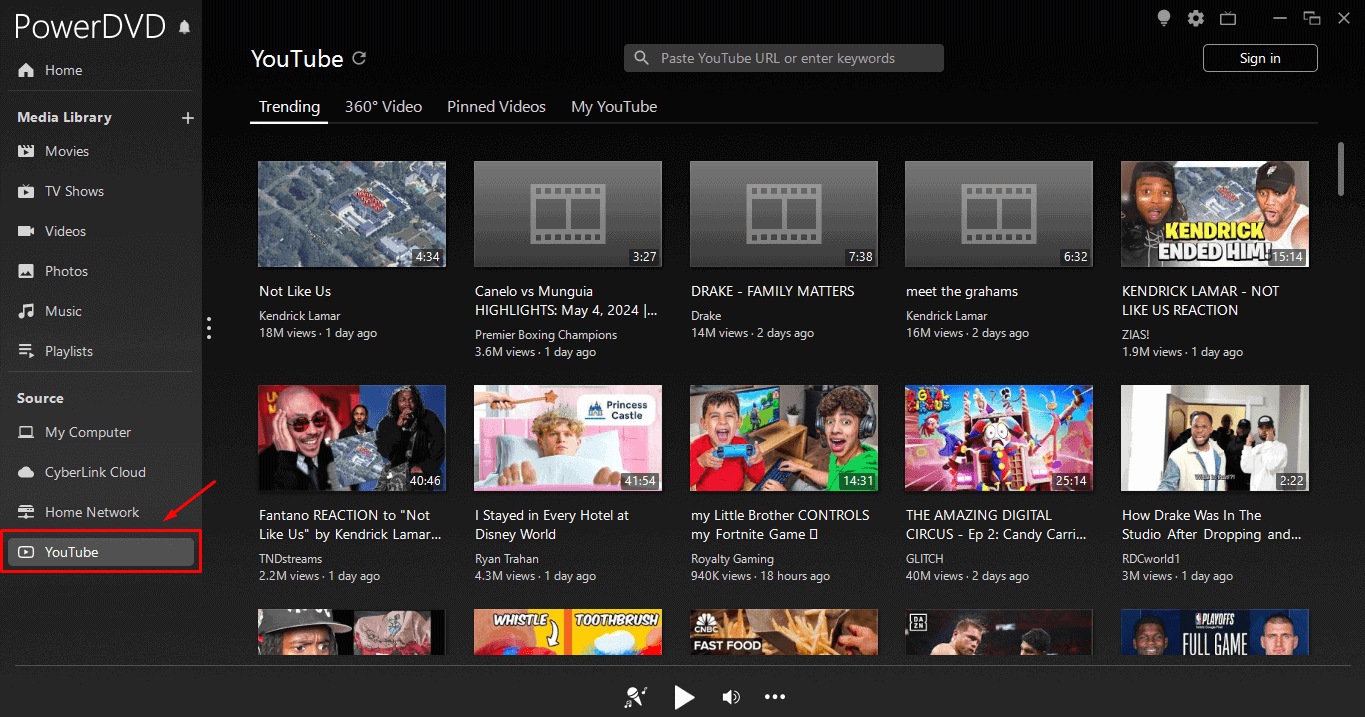Mute audio using the volume icon

tap(731, 697)
